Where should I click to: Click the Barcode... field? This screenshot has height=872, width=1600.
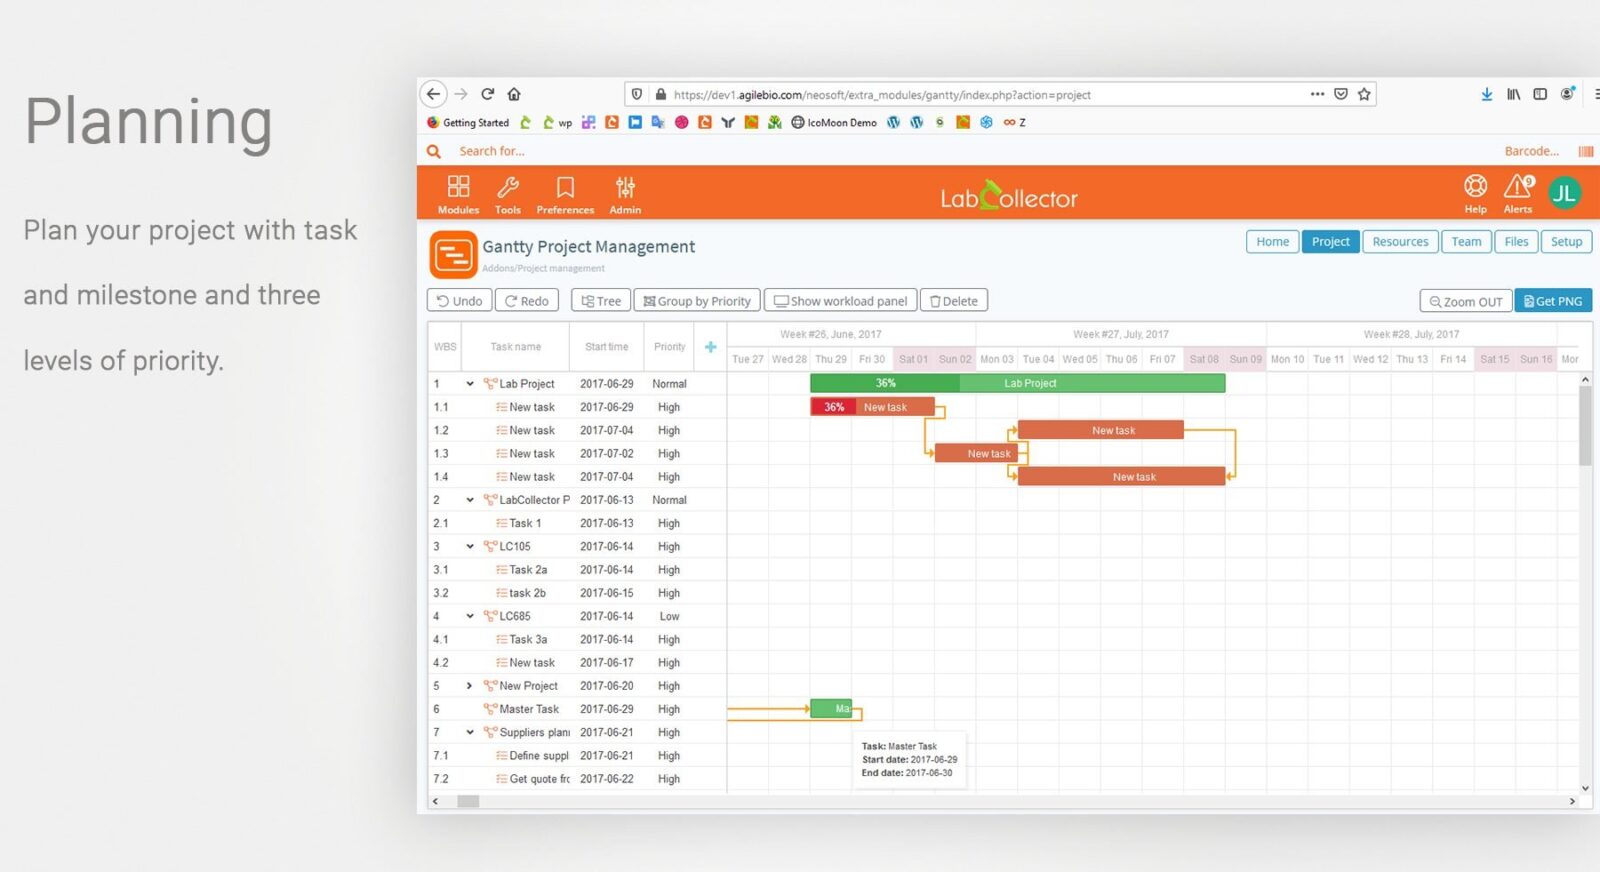point(1532,151)
